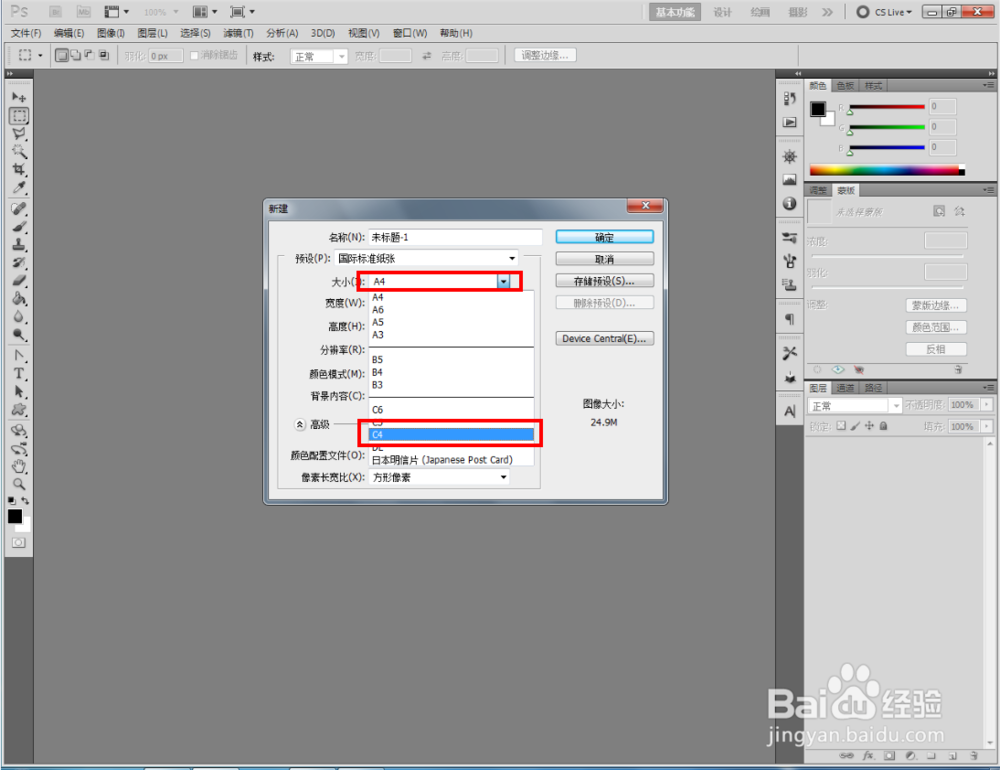Select the Crop tool
This screenshot has height=770, width=1000.
(19, 169)
